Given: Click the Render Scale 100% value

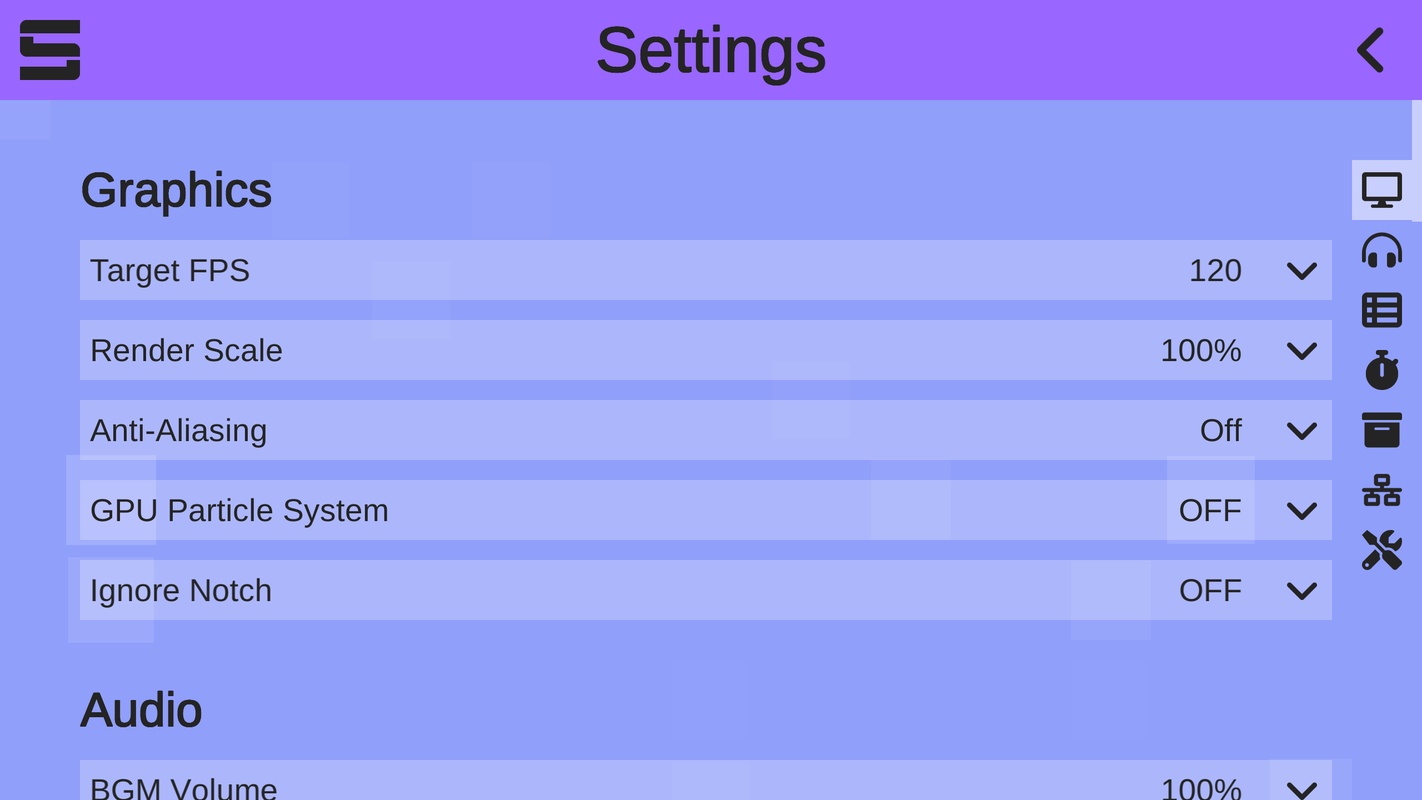Looking at the screenshot, I should pos(1201,350).
